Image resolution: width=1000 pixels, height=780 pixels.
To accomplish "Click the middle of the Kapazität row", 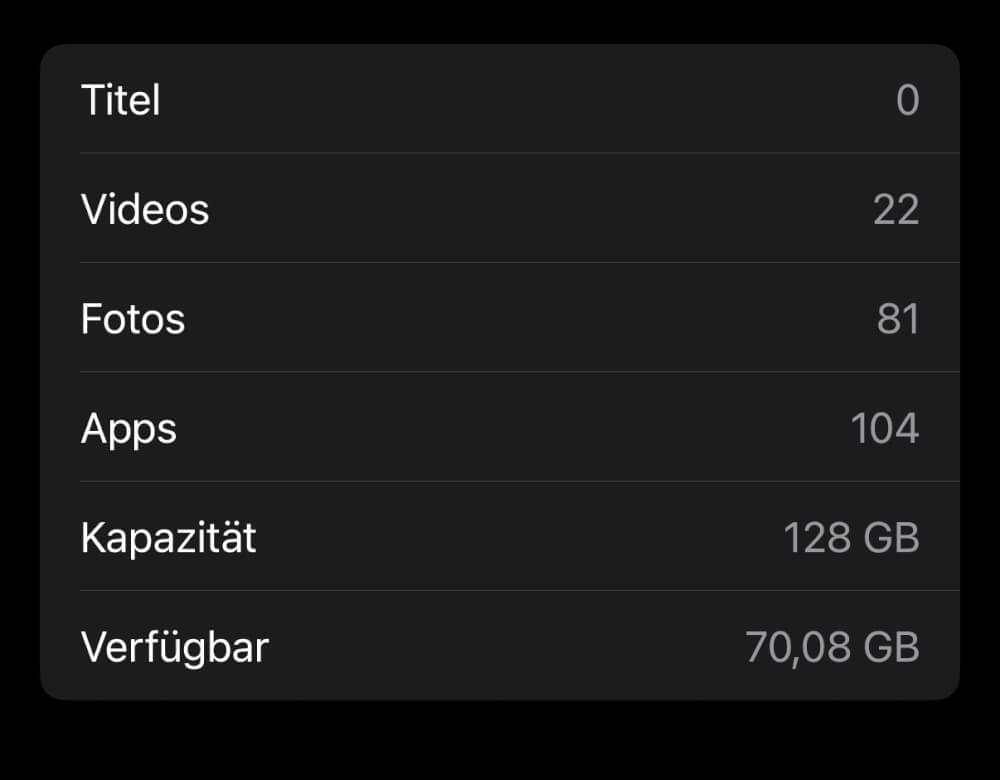I will click(500, 536).
